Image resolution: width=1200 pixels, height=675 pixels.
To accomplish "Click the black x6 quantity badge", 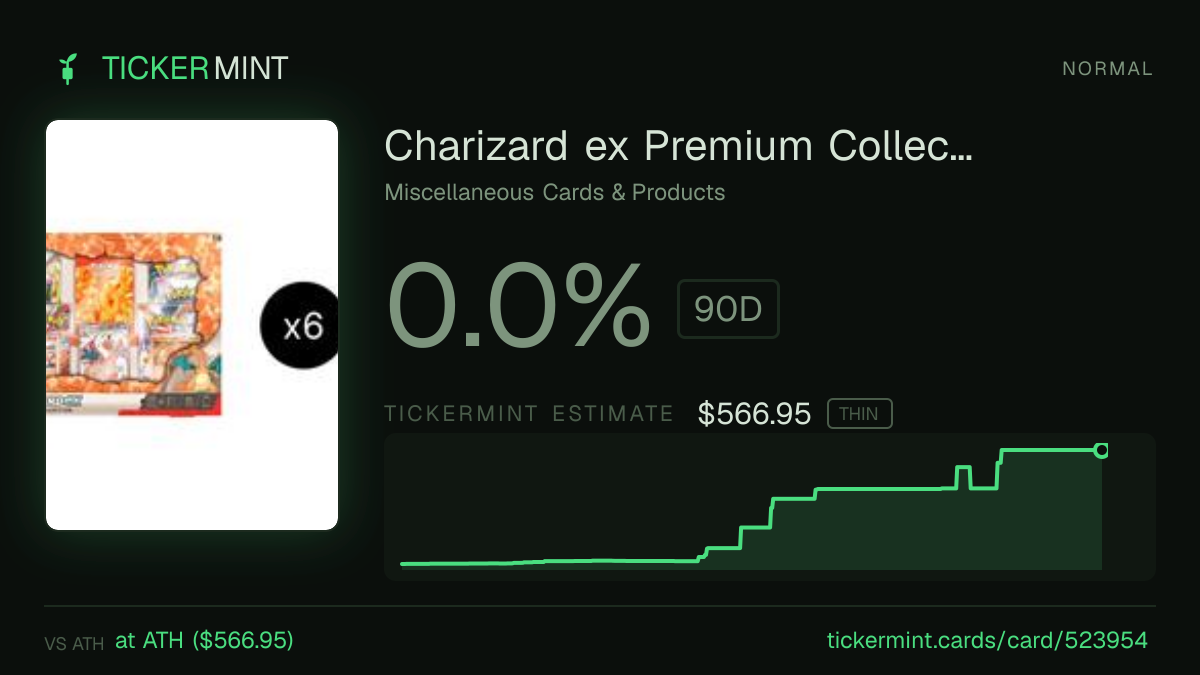I will [x=299, y=326].
